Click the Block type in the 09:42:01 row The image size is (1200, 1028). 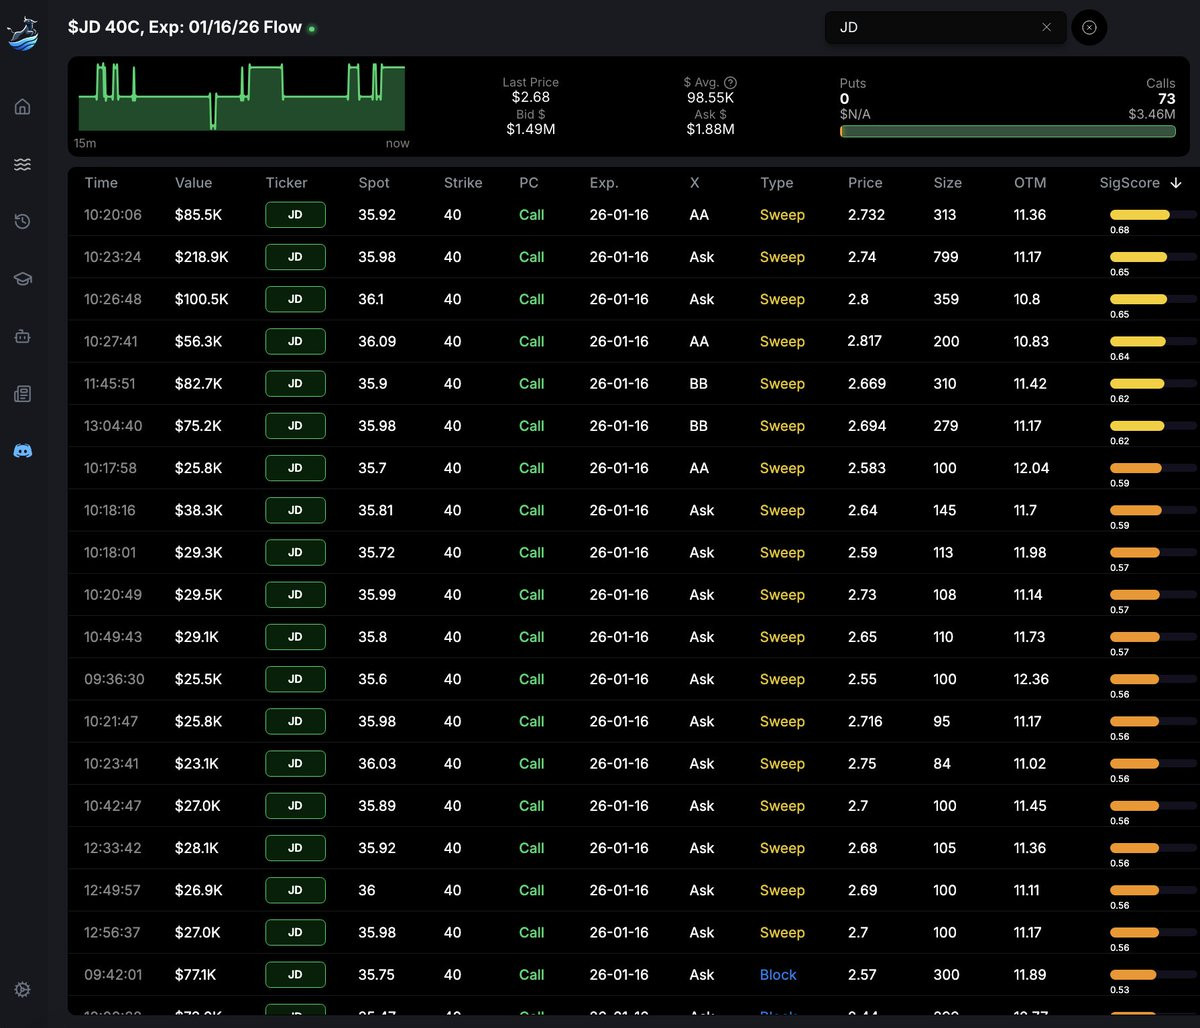[778, 975]
